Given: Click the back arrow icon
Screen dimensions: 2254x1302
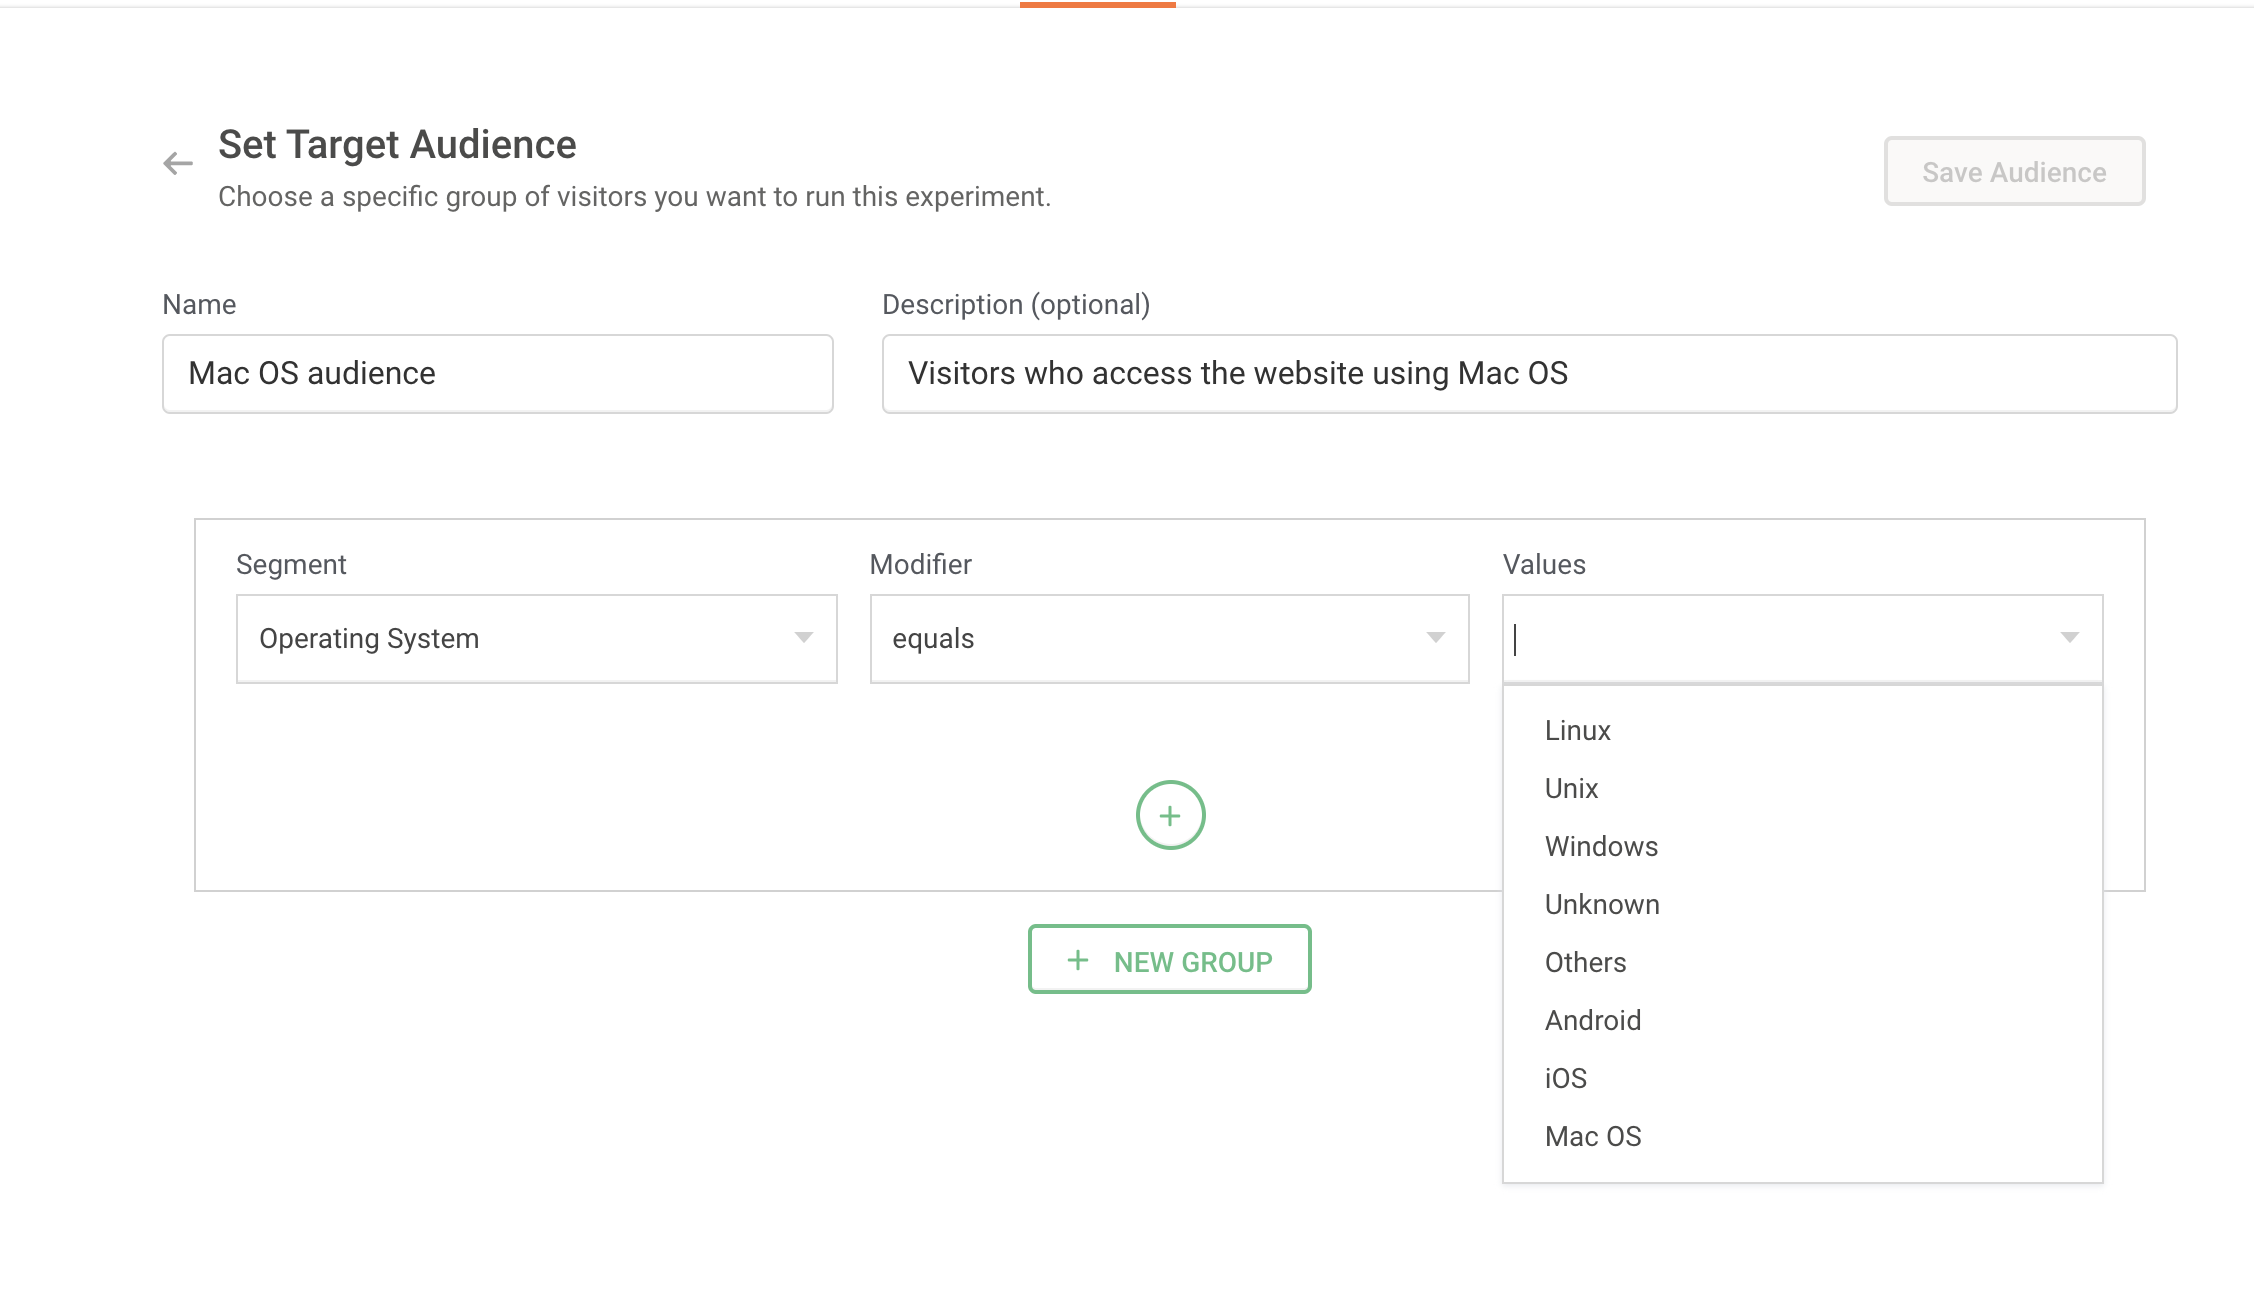Looking at the screenshot, I should pos(178,163).
